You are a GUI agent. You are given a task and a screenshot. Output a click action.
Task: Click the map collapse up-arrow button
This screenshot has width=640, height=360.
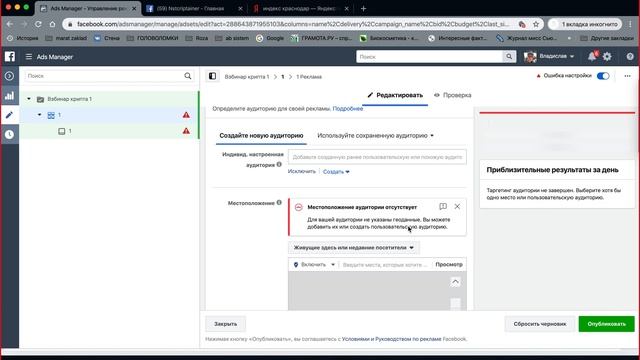pyautogui.click(x=455, y=282)
